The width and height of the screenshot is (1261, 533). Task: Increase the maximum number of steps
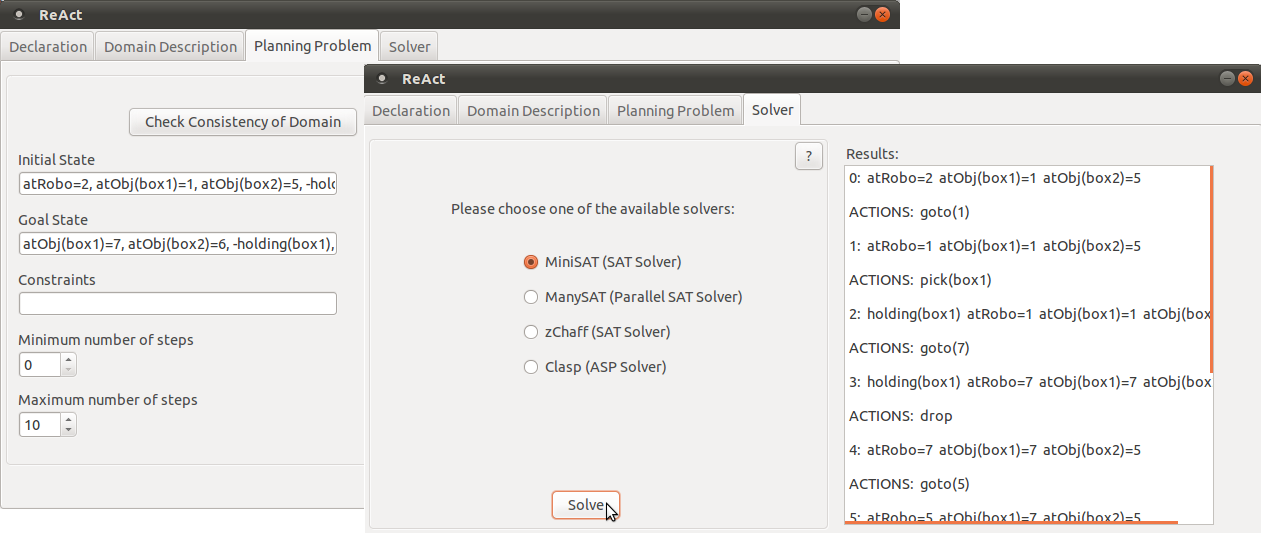point(68,420)
